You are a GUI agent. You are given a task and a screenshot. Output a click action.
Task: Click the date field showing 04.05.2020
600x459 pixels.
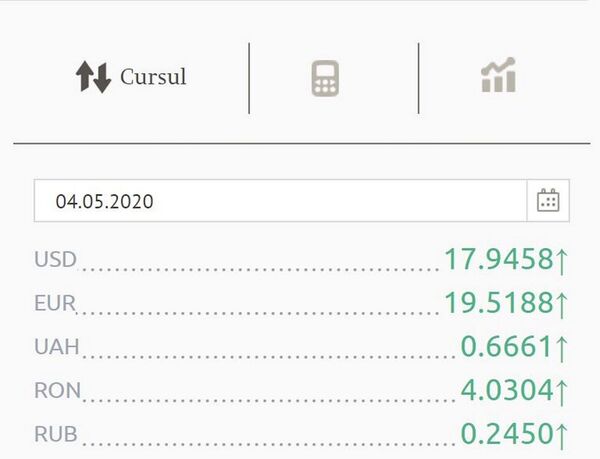pos(280,201)
